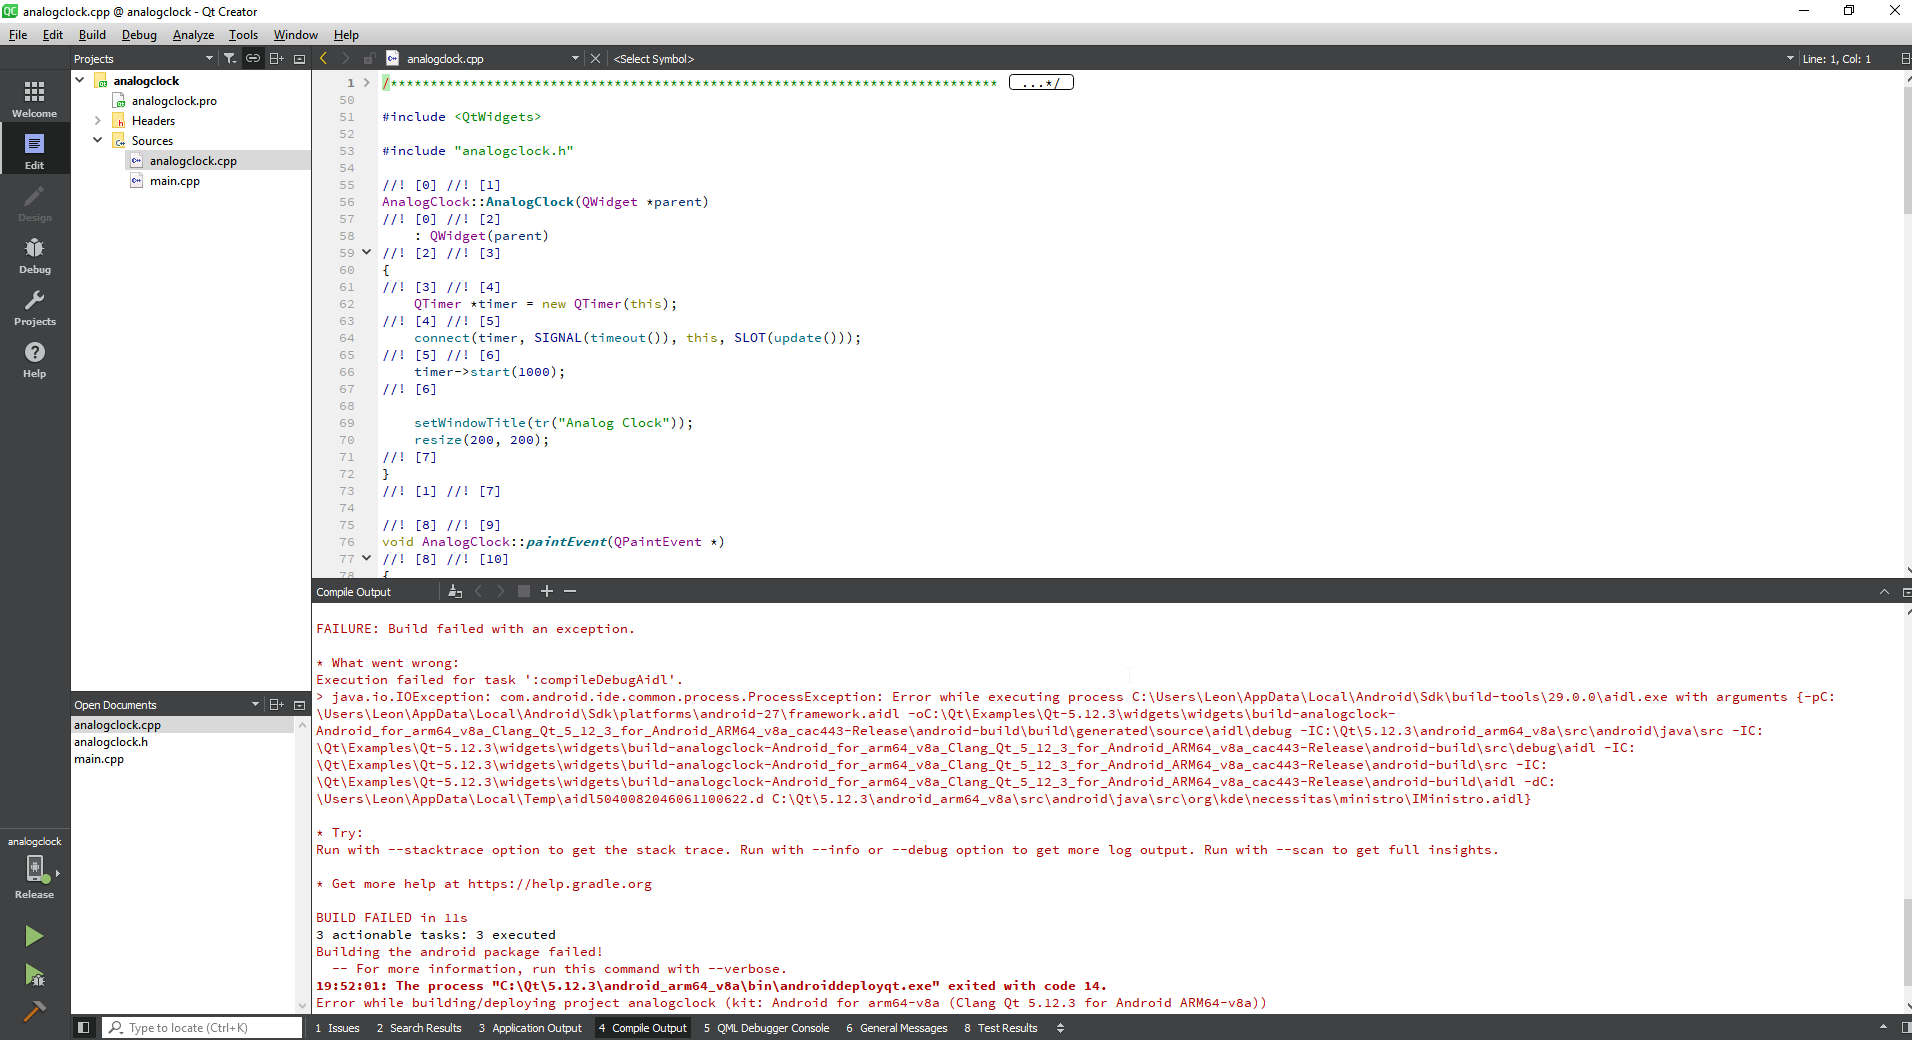Start debugging with the bug-run button
This screenshot has height=1040, width=1912.
click(x=34, y=975)
